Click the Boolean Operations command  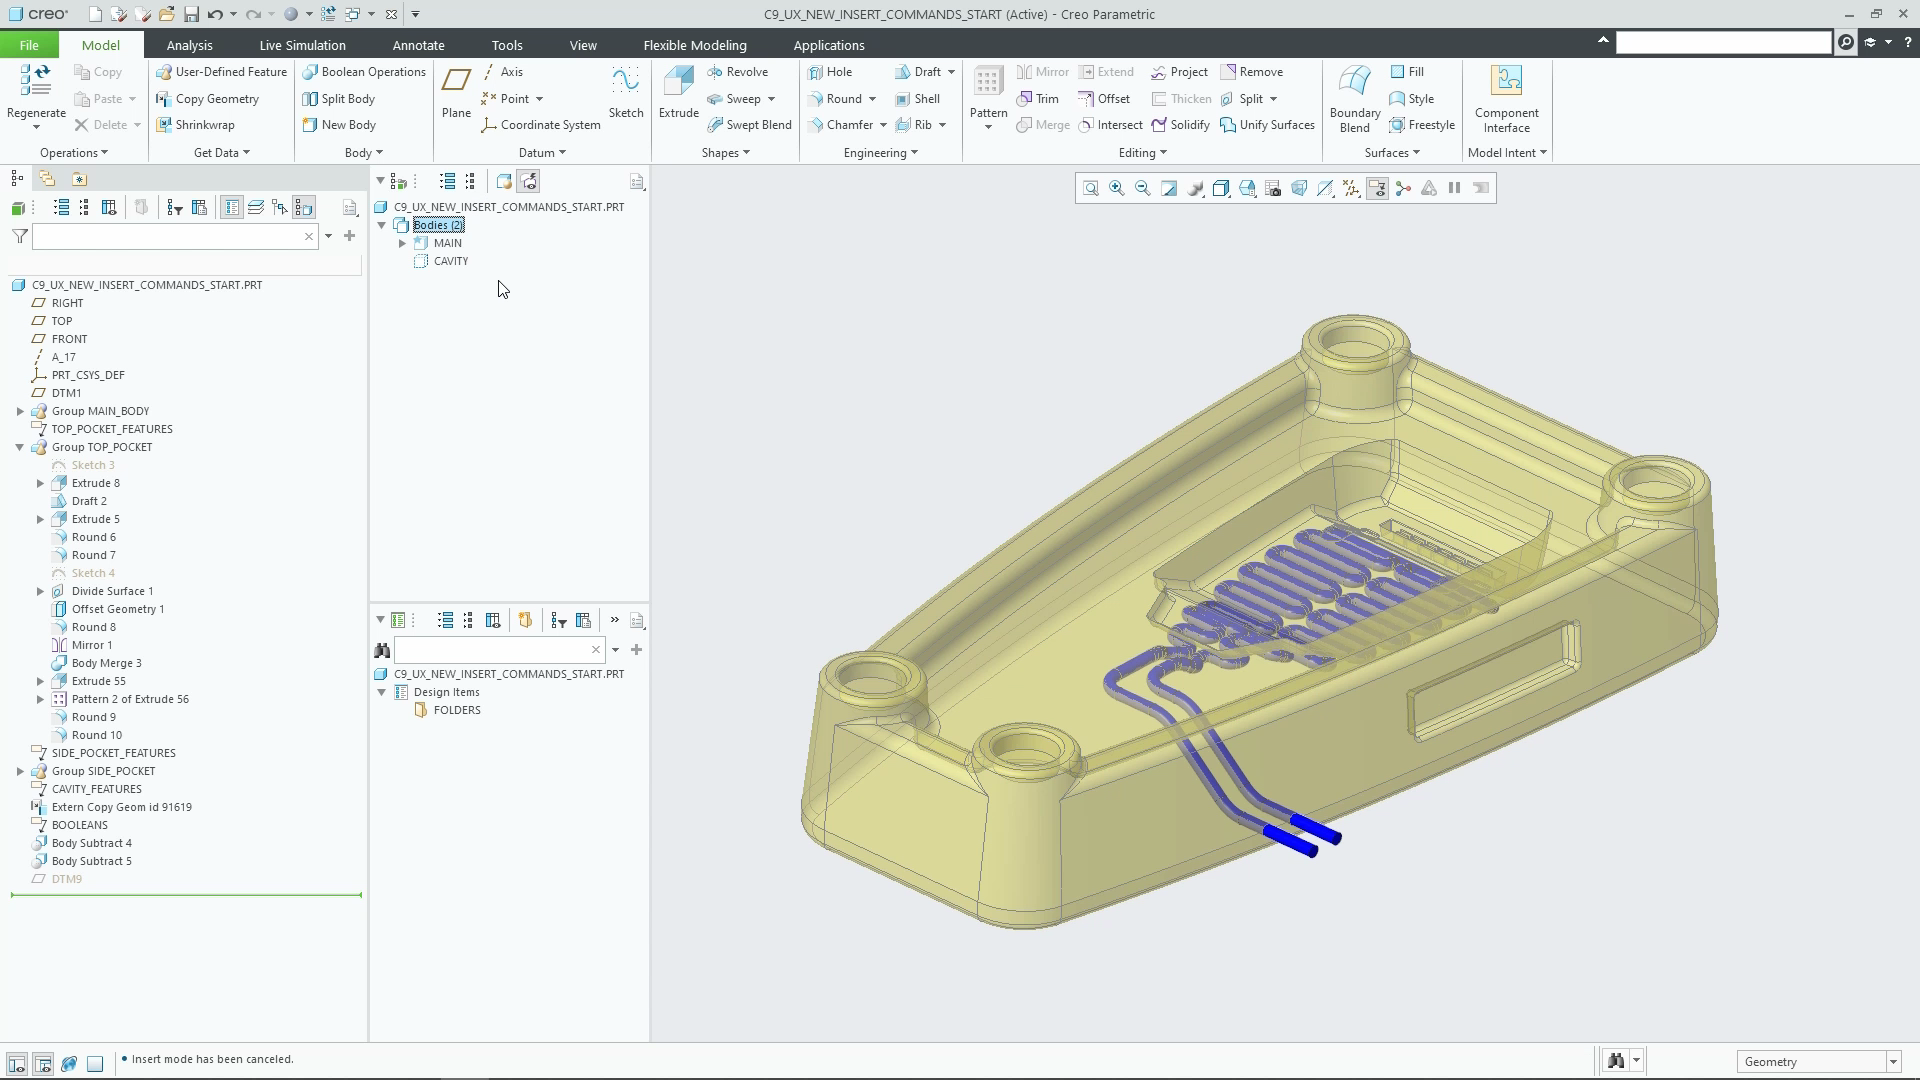tap(364, 72)
